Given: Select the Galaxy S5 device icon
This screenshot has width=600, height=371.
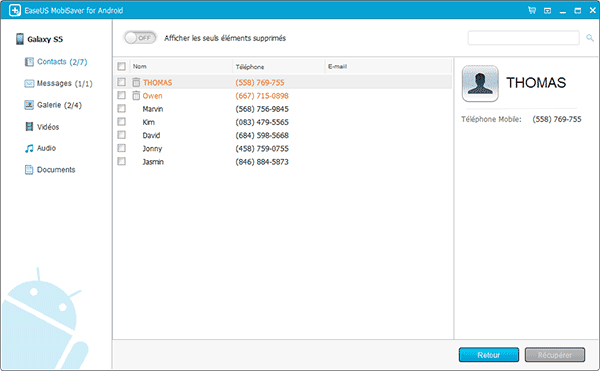Looking at the screenshot, I should pyautogui.click(x=20, y=39).
